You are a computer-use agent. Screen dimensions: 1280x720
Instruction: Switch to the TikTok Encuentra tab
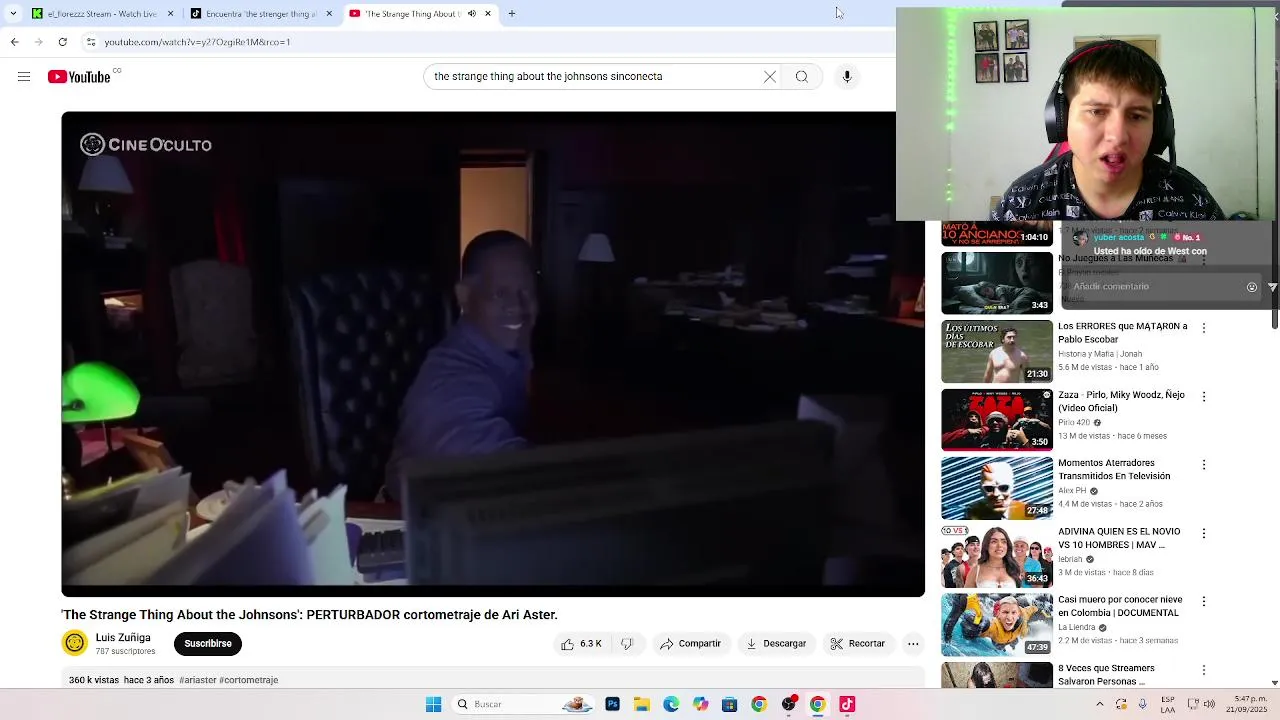pos(260,14)
